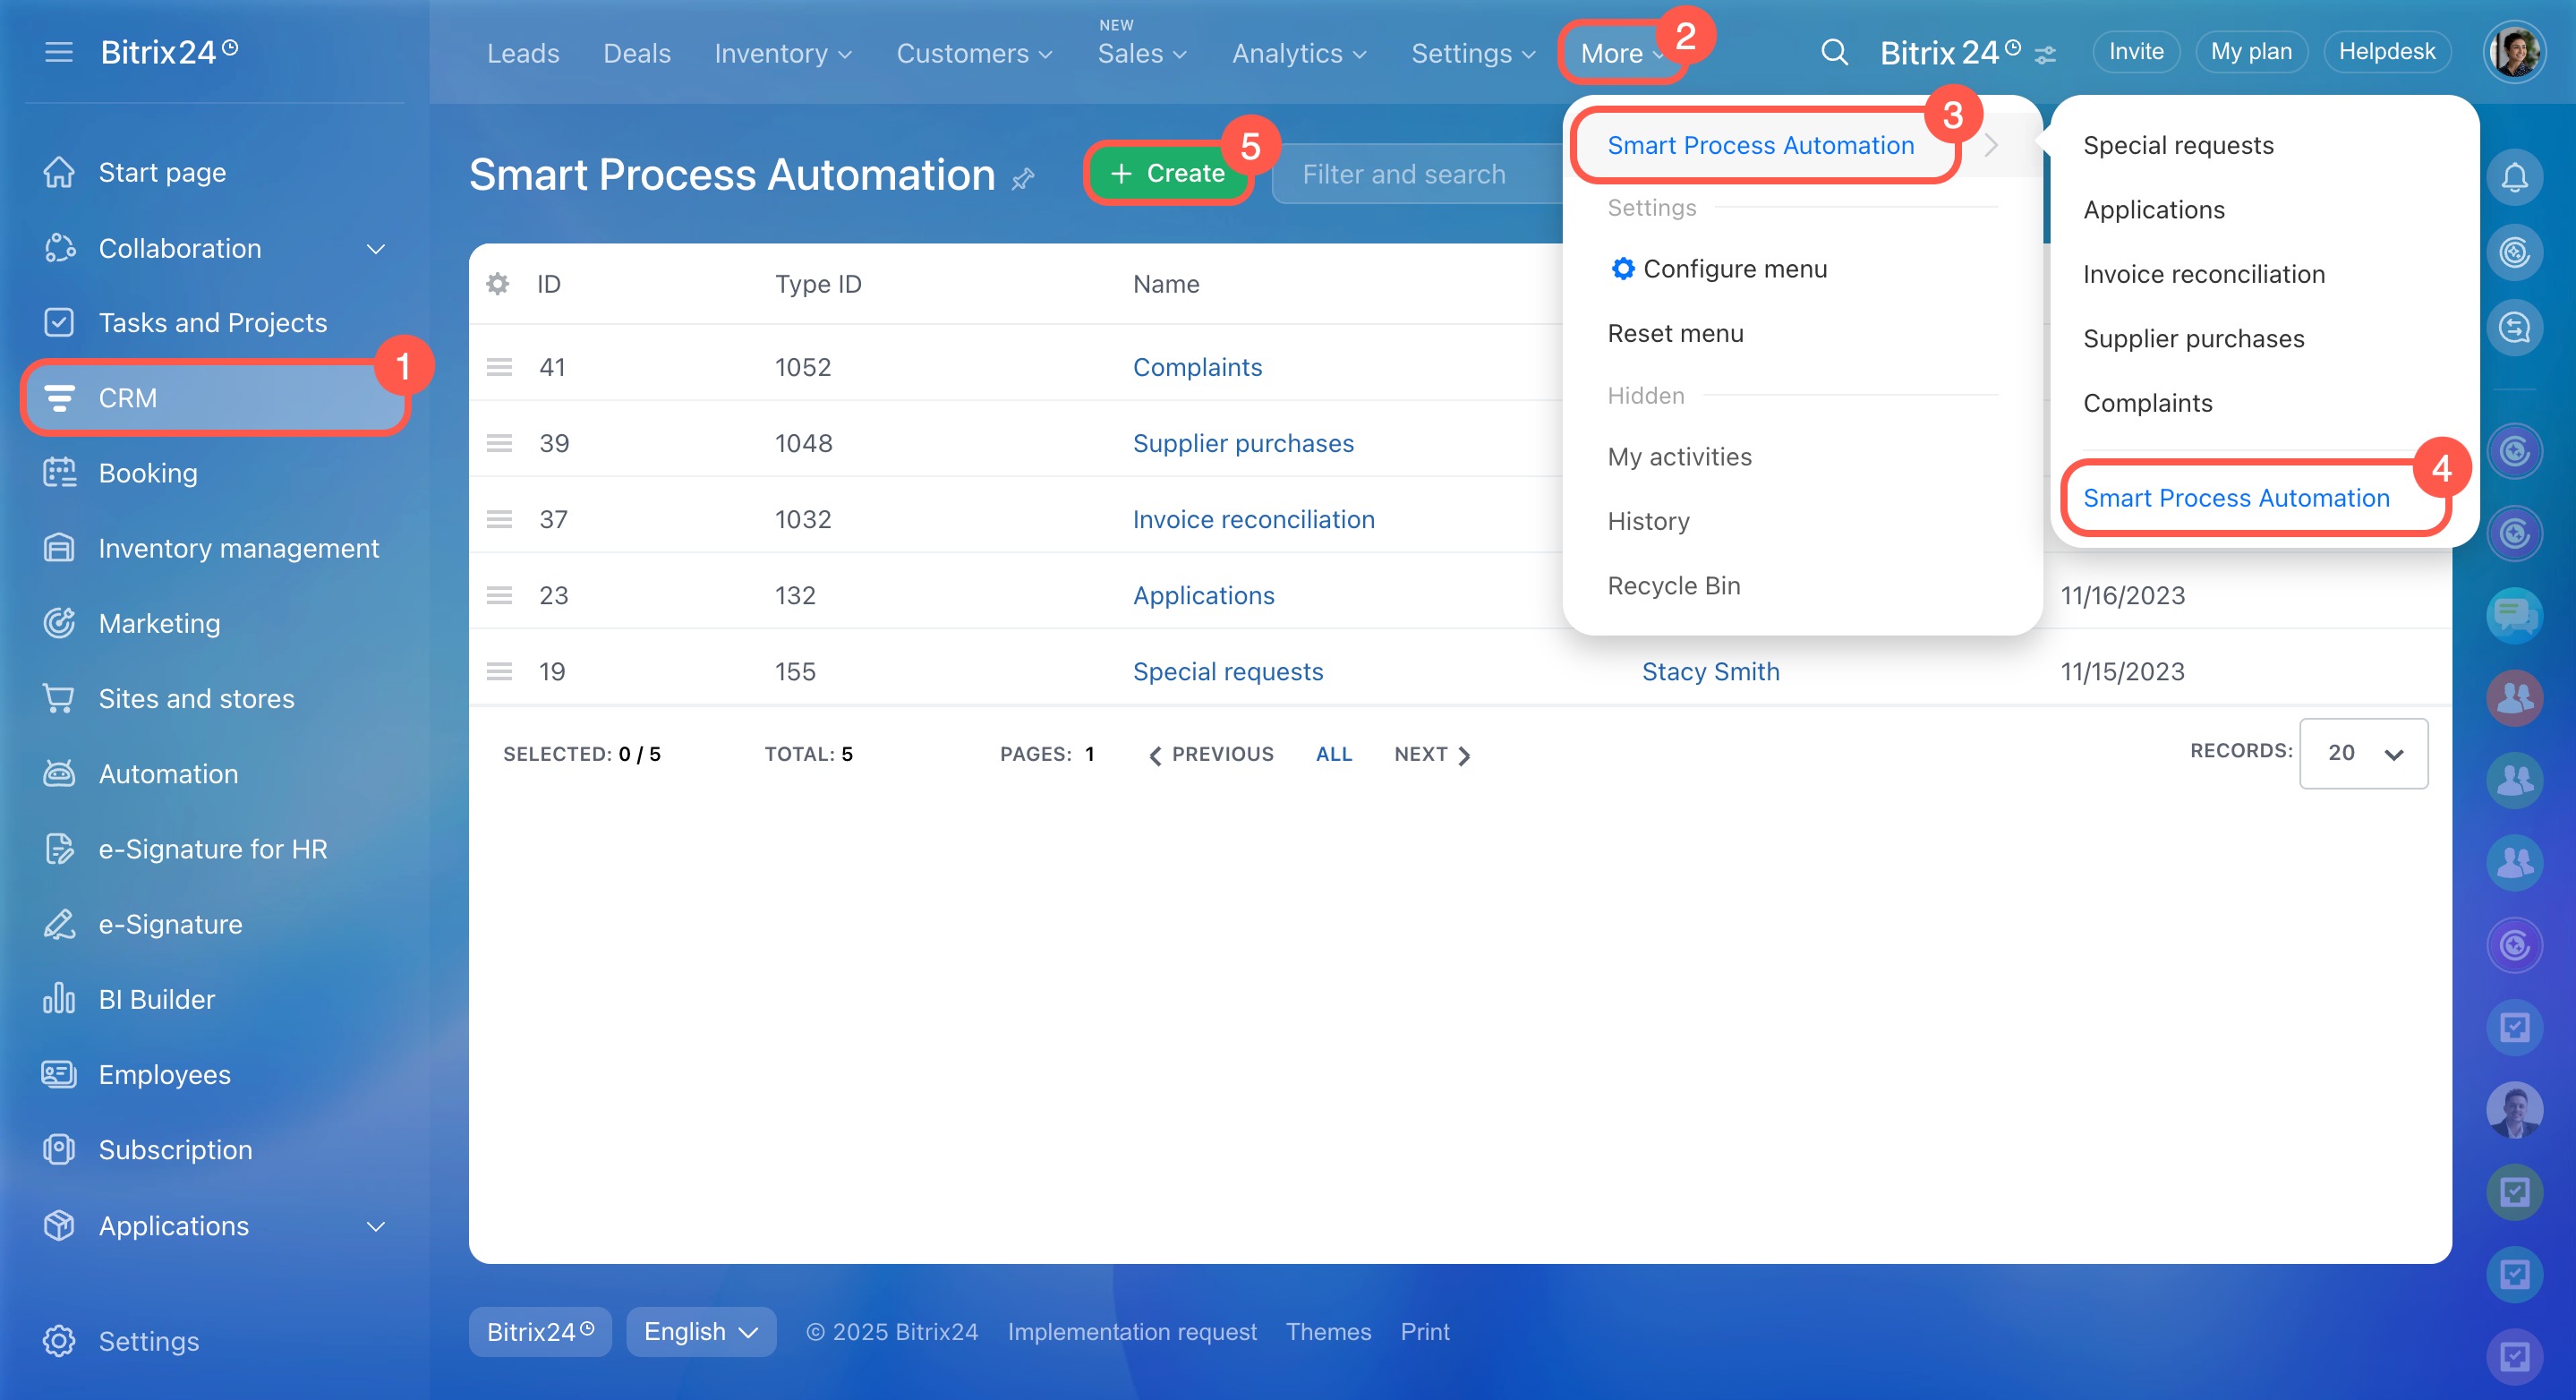Focus the Filter and search field

(1420, 174)
